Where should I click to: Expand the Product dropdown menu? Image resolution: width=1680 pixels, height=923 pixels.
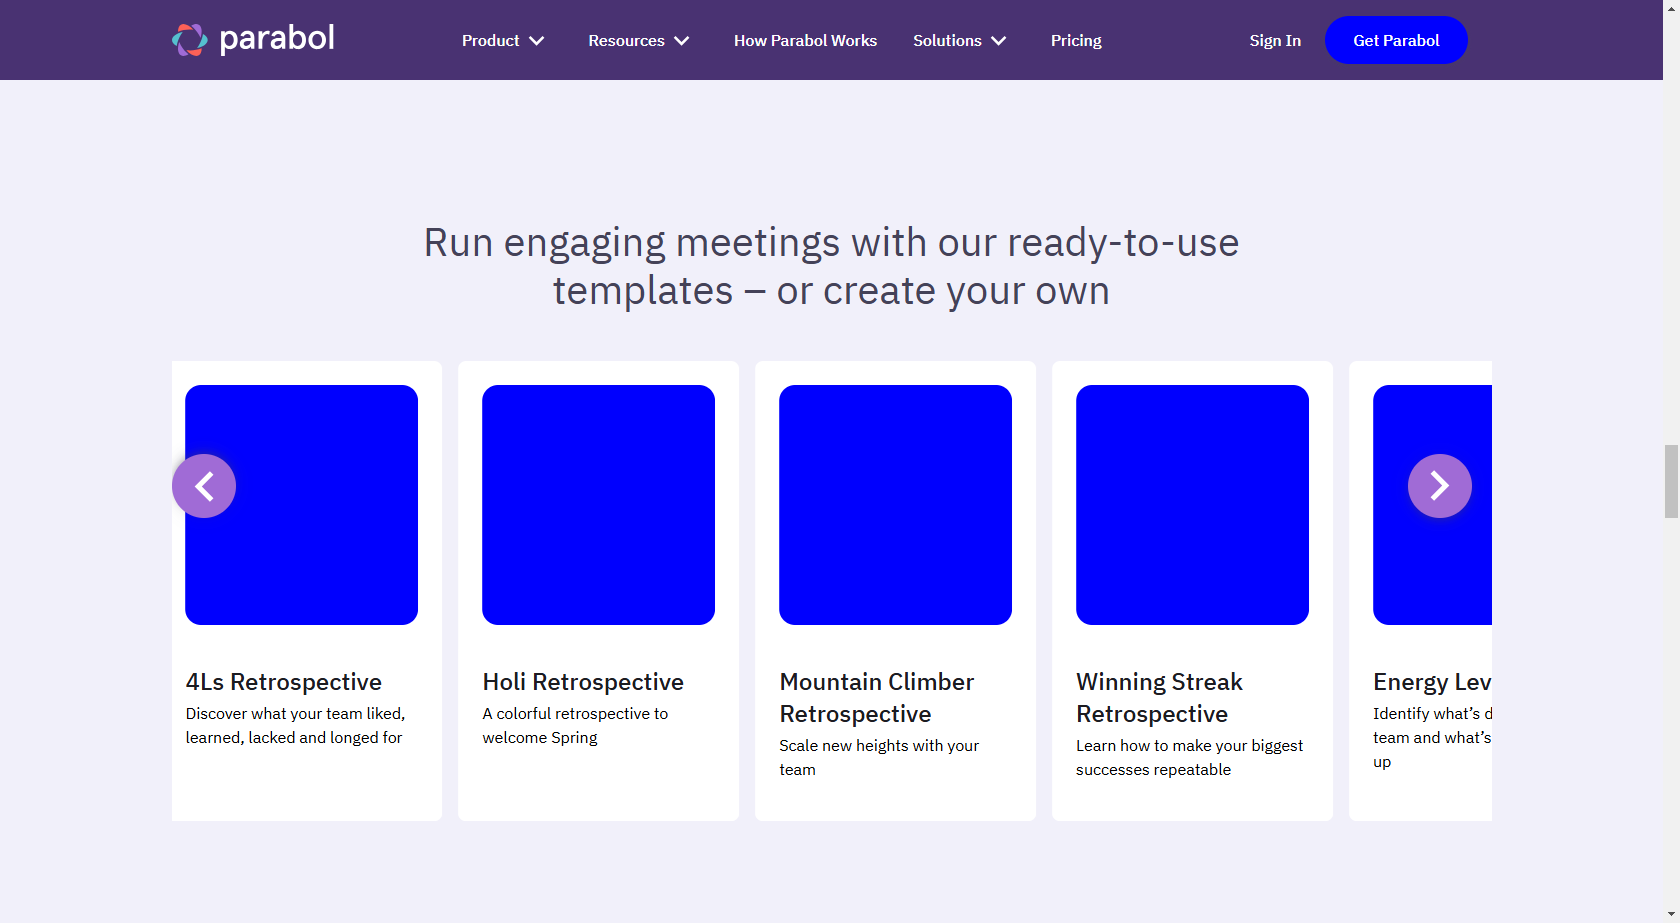(502, 41)
